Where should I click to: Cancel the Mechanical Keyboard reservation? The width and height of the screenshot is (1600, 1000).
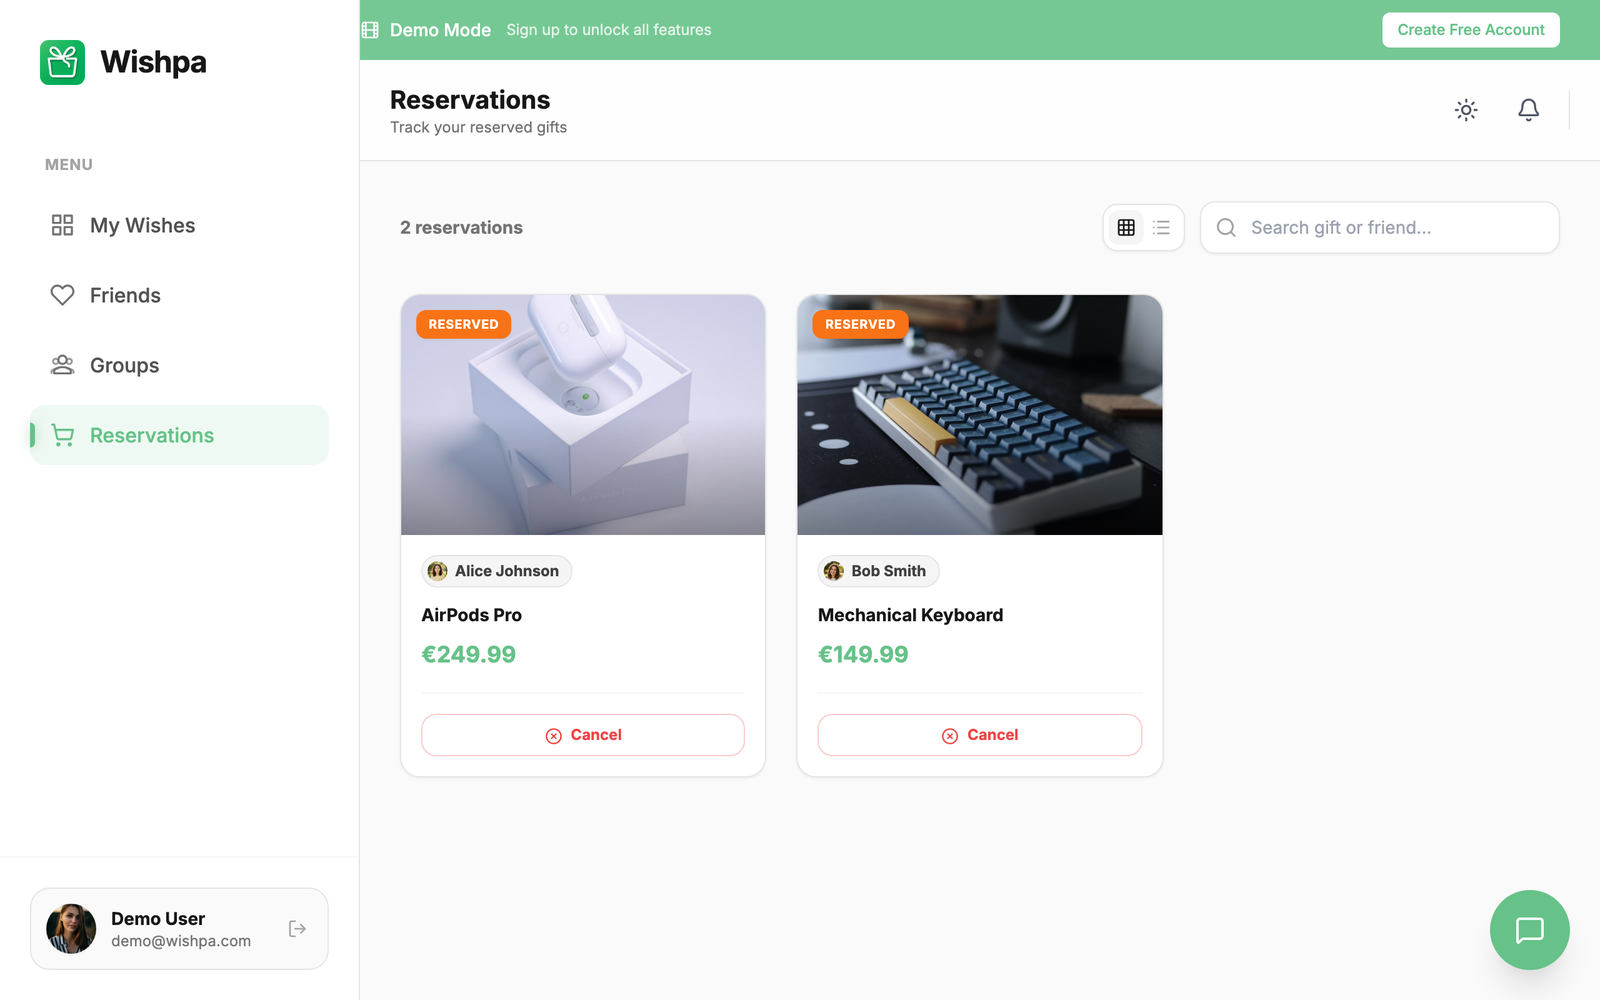tap(980, 735)
